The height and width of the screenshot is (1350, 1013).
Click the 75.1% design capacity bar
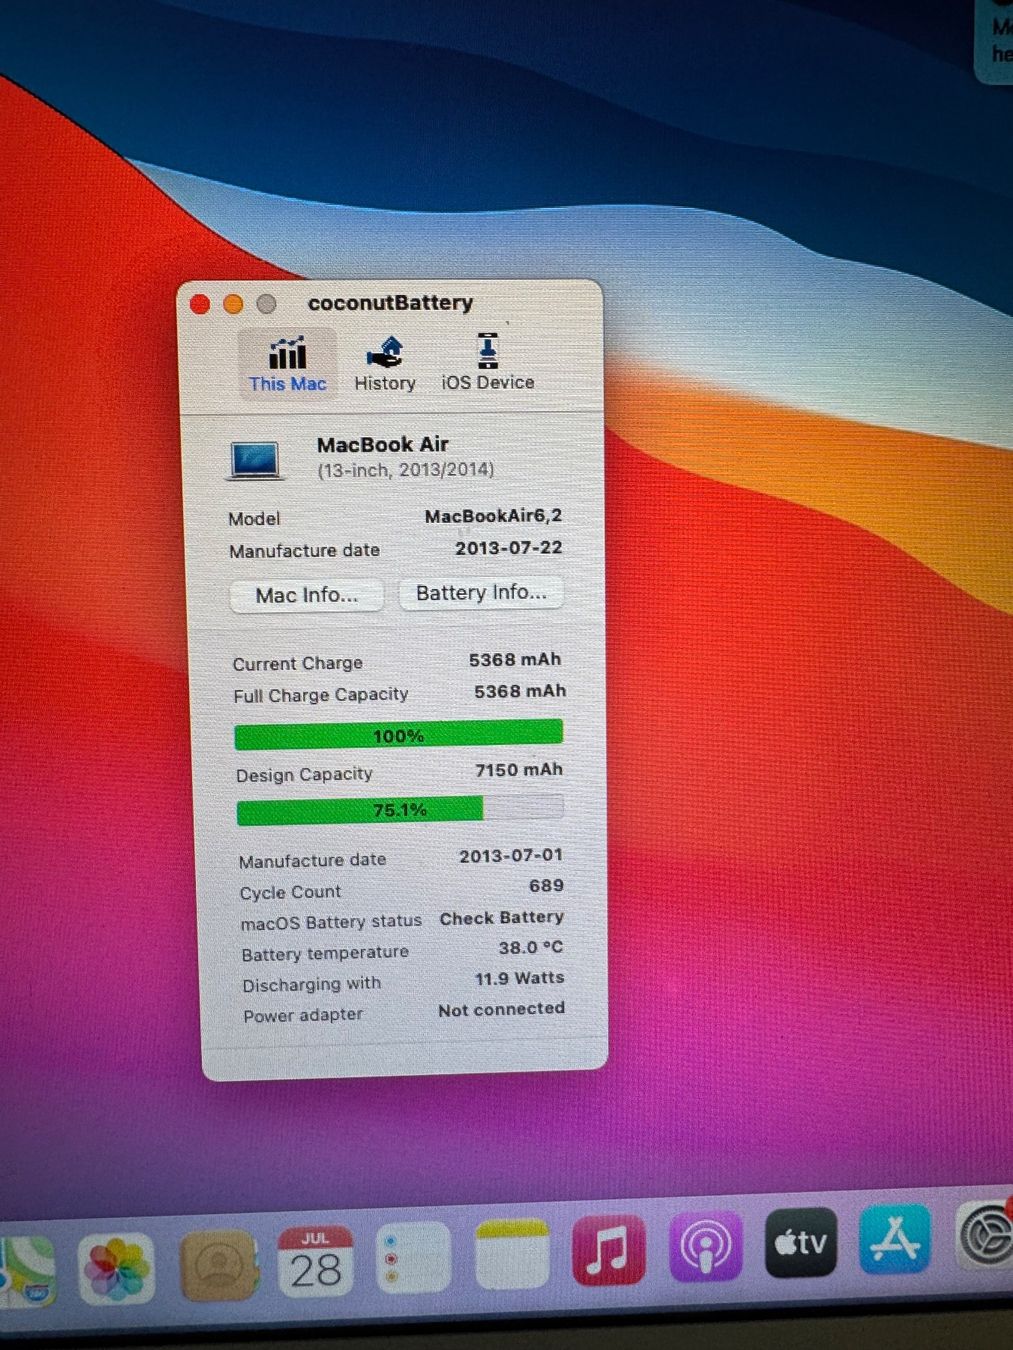(400, 810)
